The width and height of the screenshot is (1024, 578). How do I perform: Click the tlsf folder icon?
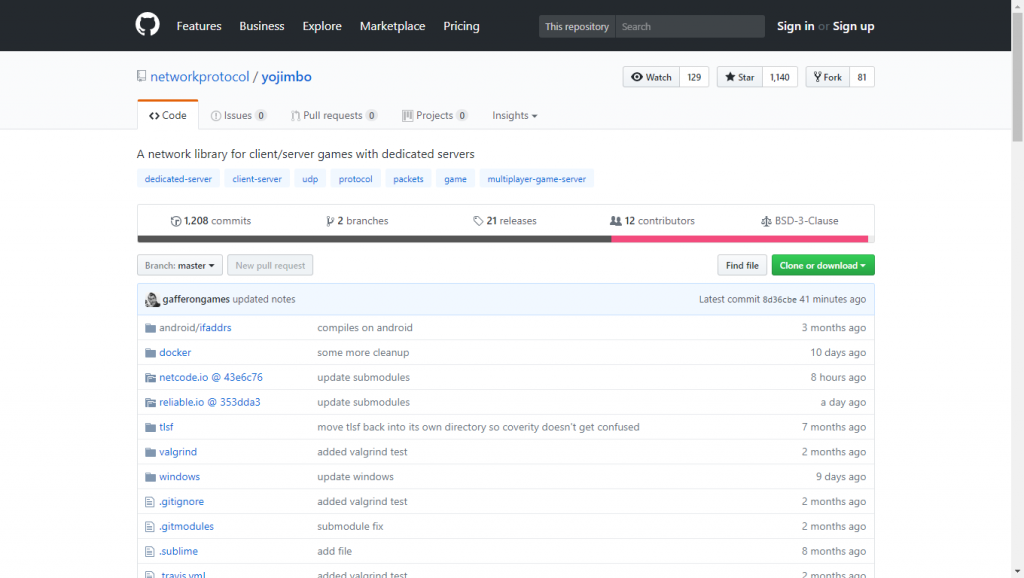(x=150, y=427)
